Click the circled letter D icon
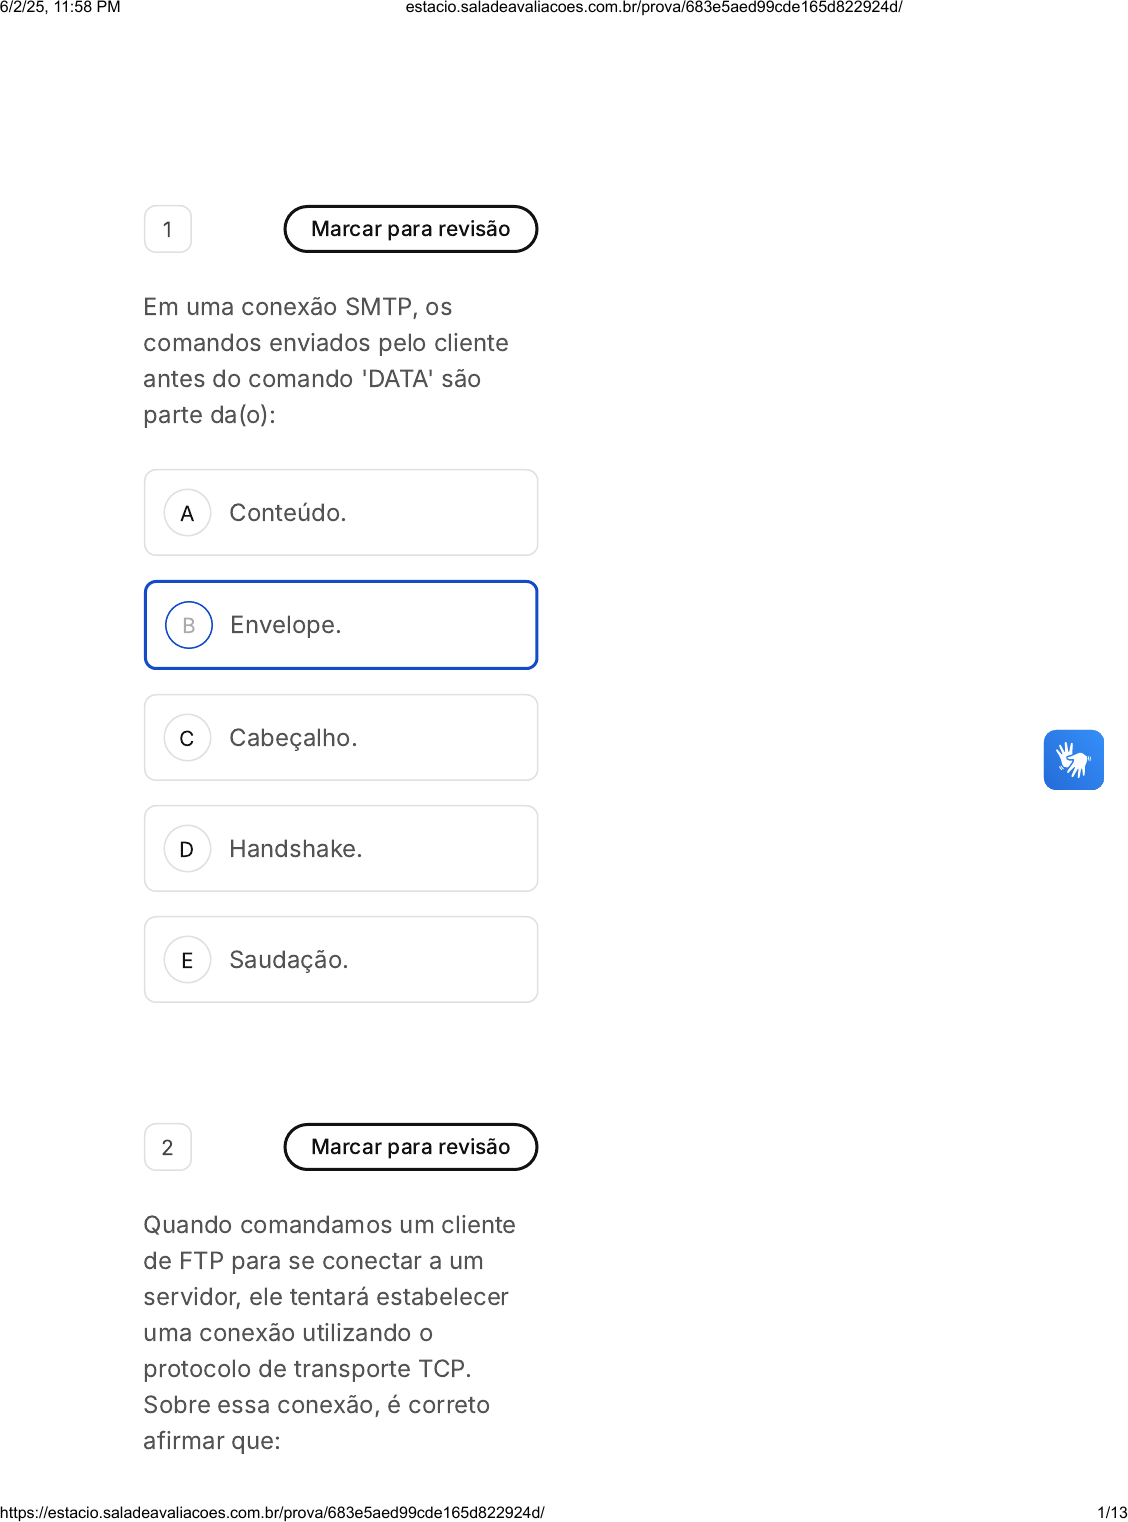 187,849
